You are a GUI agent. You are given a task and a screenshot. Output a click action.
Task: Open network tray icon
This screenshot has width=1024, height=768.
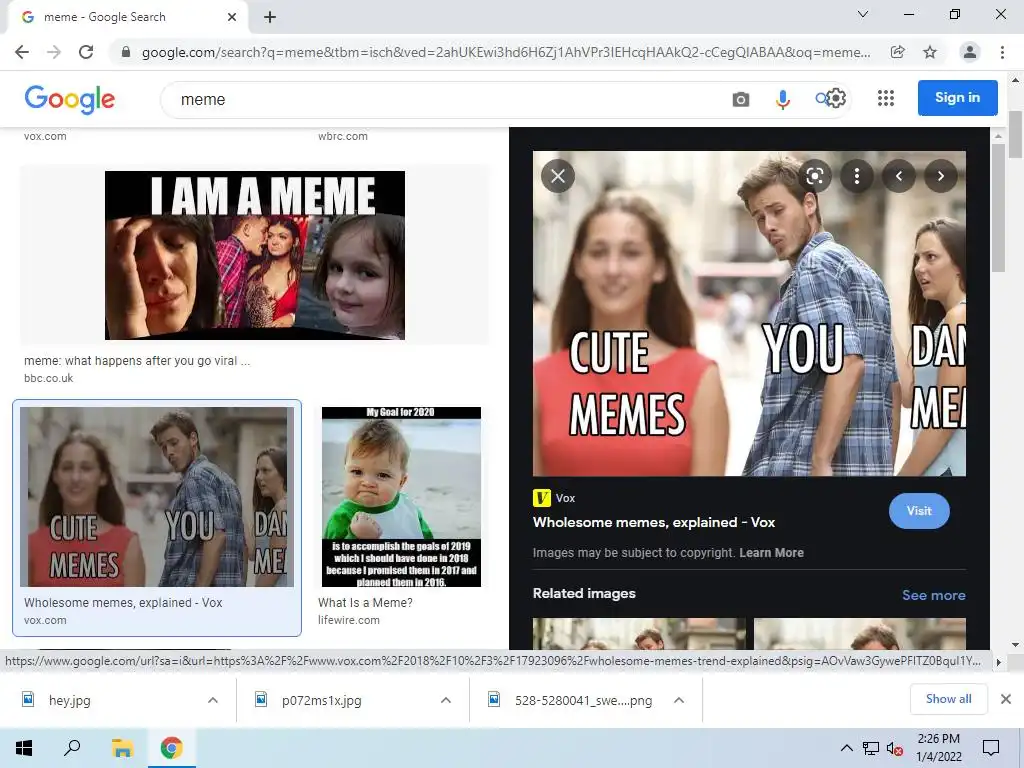click(871, 748)
